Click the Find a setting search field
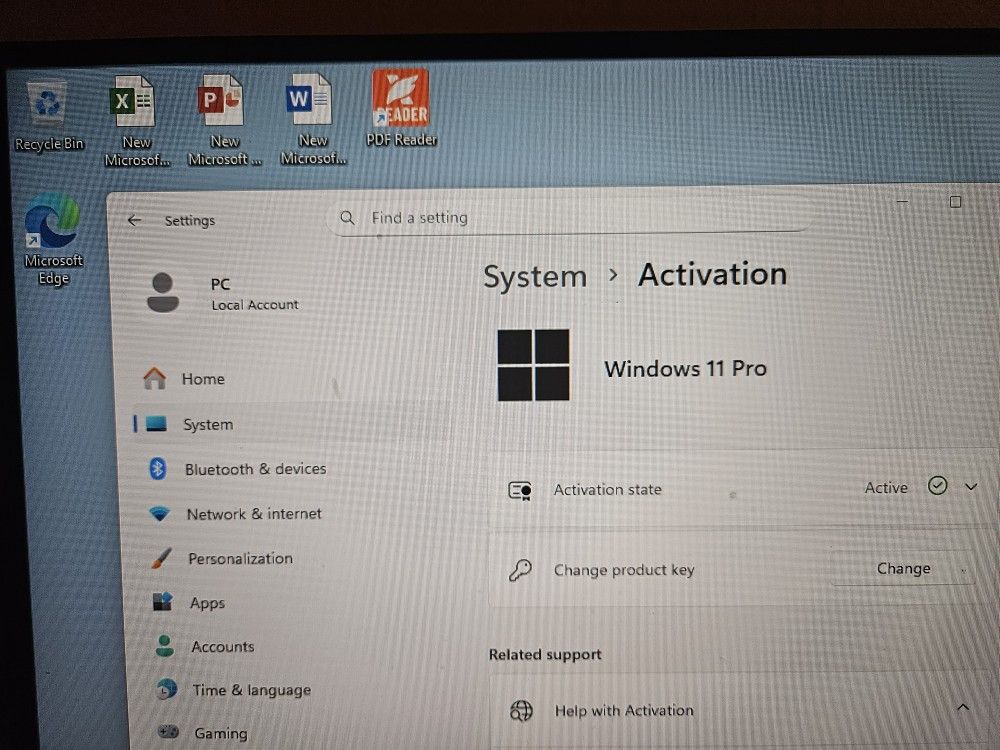 420,217
